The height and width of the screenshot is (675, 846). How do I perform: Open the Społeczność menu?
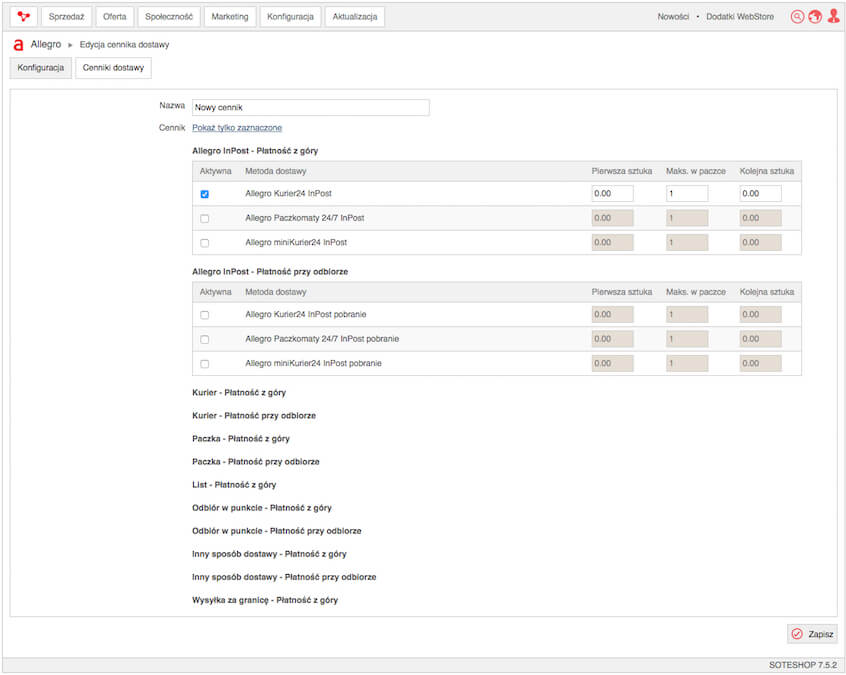point(169,17)
